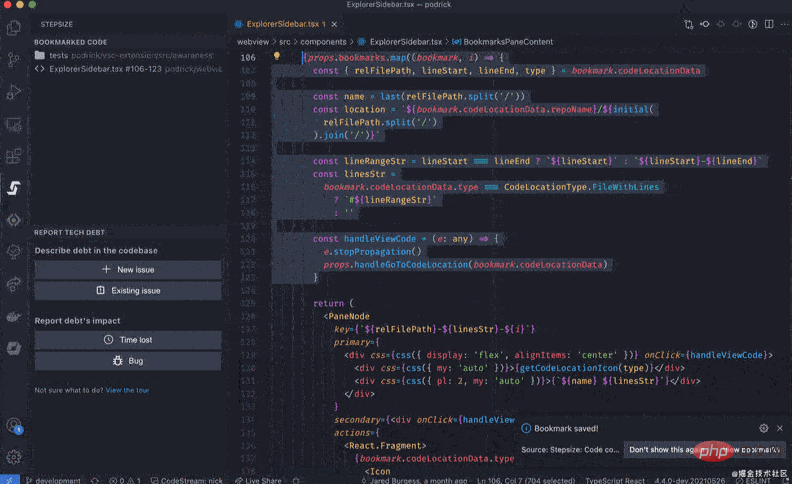Open the Explorer view in activity bar
Viewport: 792px width, 484px height.
pos(14,28)
